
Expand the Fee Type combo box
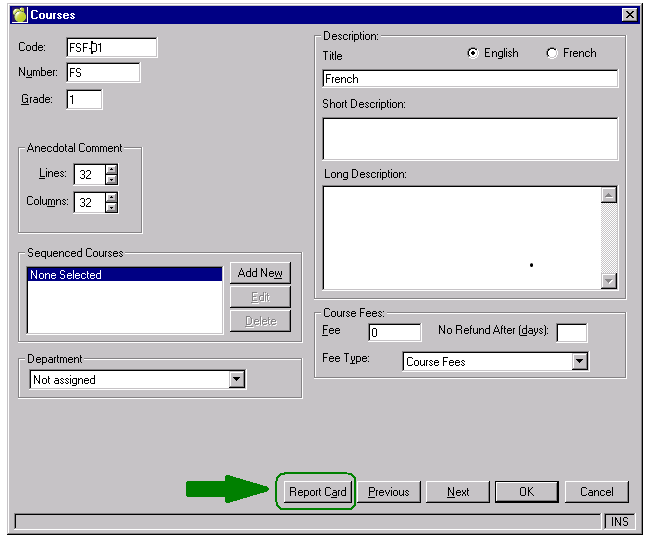tap(579, 362)
